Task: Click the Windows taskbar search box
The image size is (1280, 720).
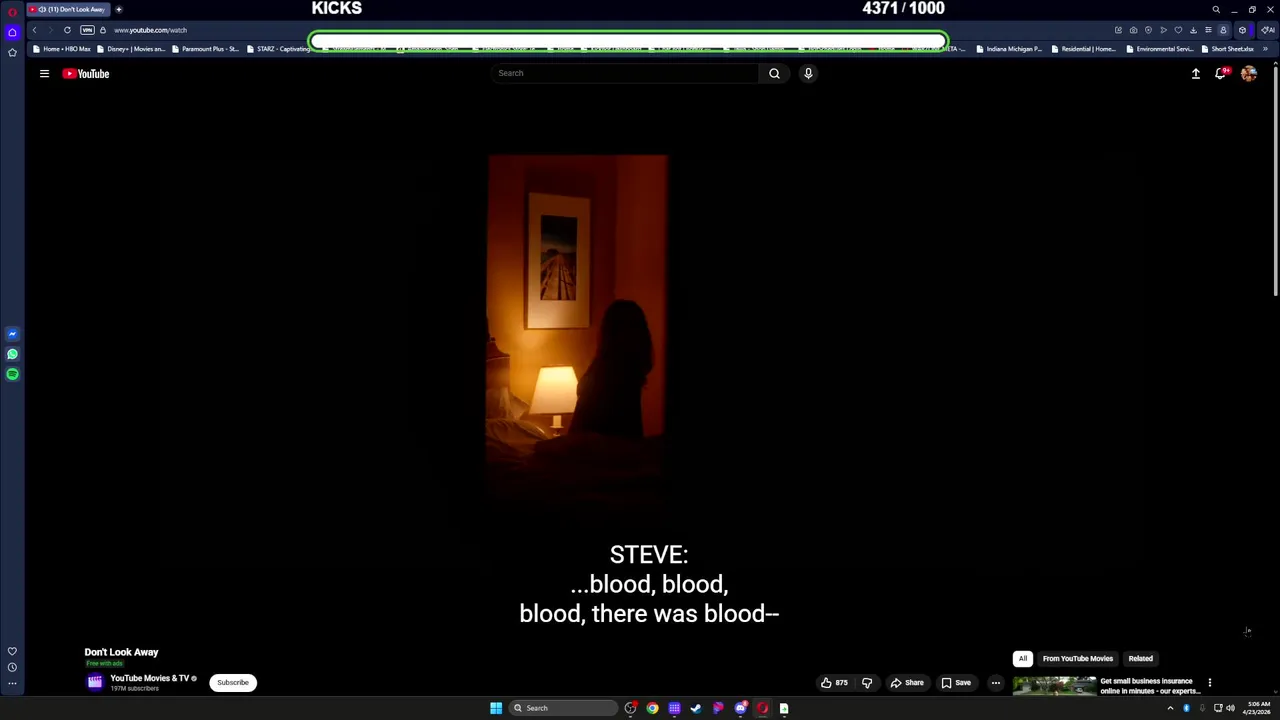Action: point(562,708)
